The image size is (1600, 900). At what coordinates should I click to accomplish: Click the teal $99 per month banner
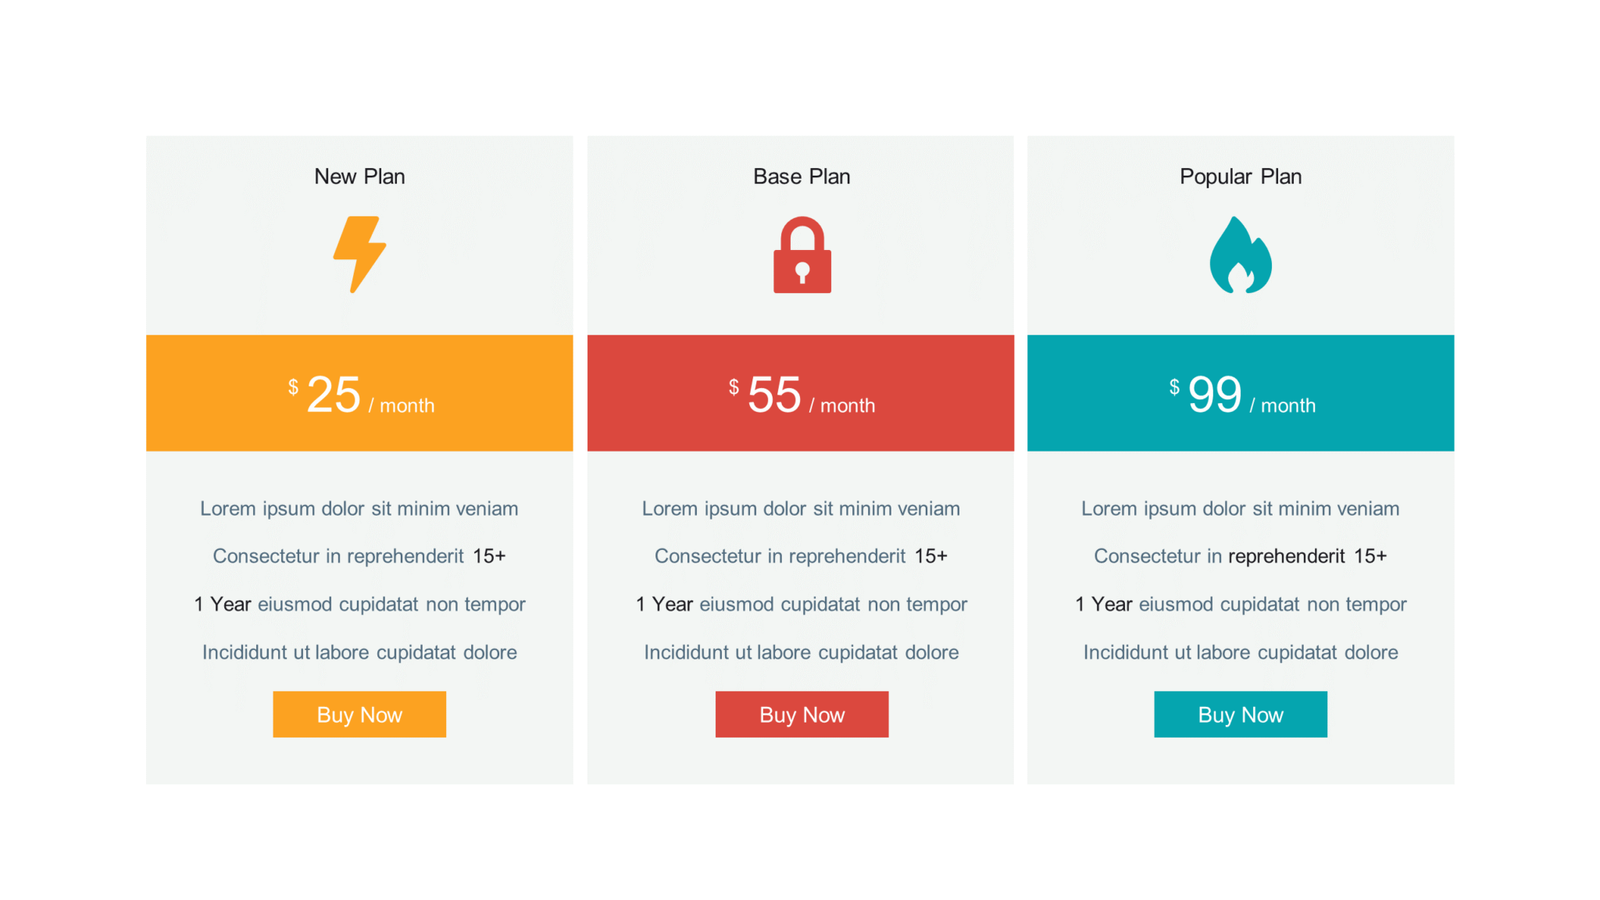1240,392
